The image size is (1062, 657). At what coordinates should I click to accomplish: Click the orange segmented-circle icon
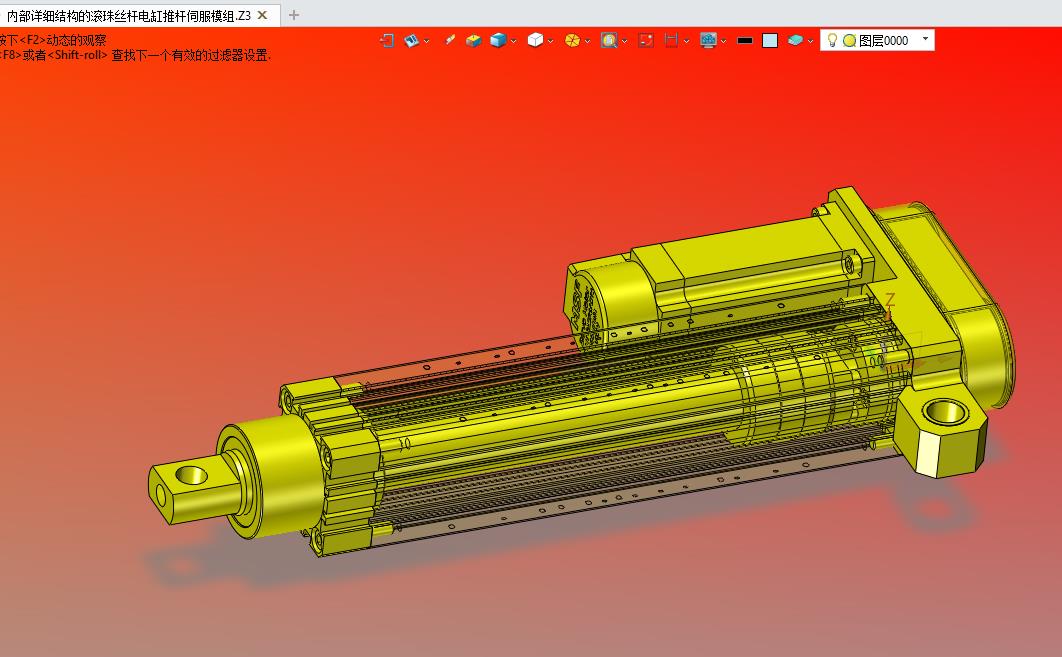(x=572, y=41)
